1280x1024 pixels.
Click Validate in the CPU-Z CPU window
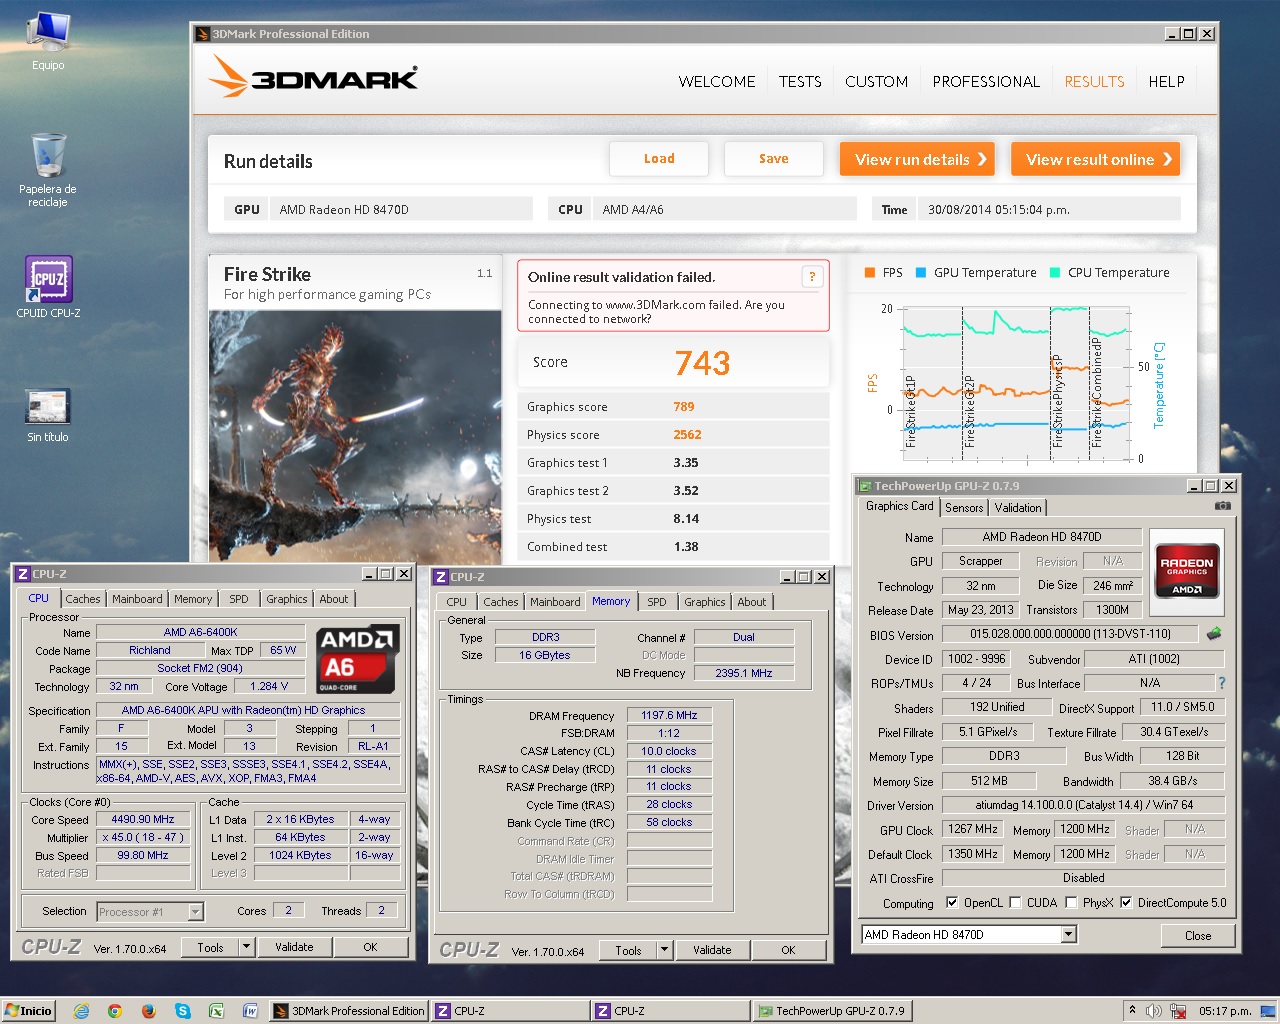294,947
